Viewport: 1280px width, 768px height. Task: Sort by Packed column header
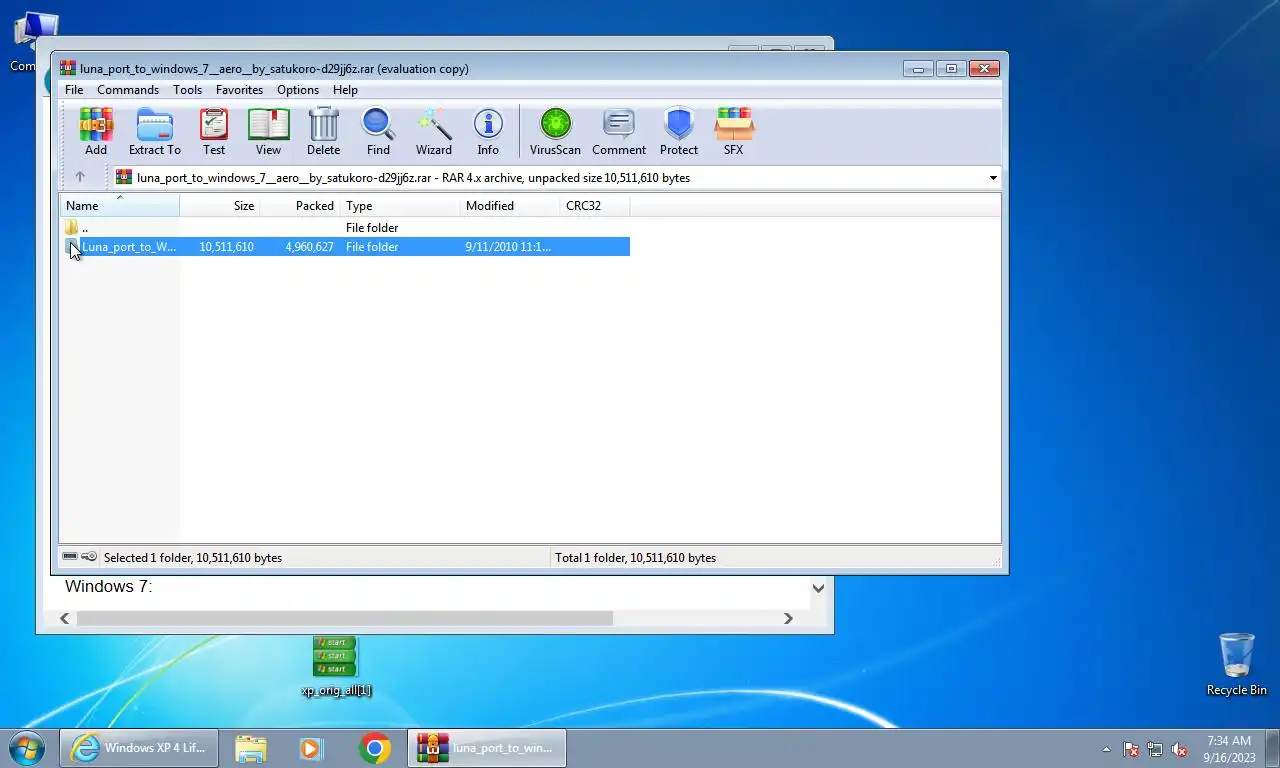pyautogui.click(x=300, y=206)
